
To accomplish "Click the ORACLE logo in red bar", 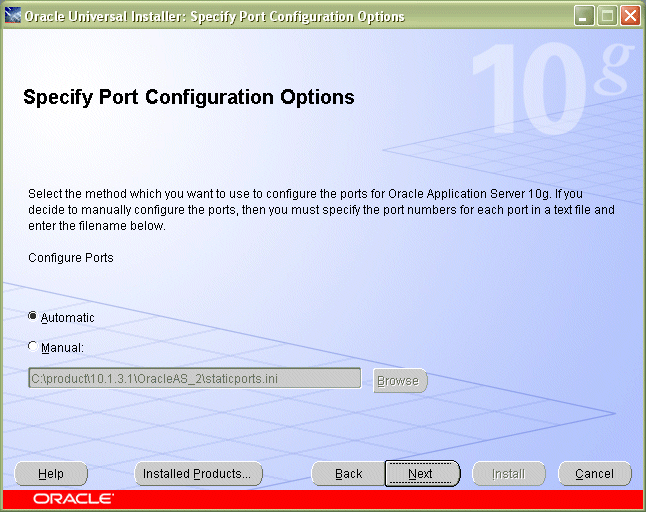I will click(73, 499).
